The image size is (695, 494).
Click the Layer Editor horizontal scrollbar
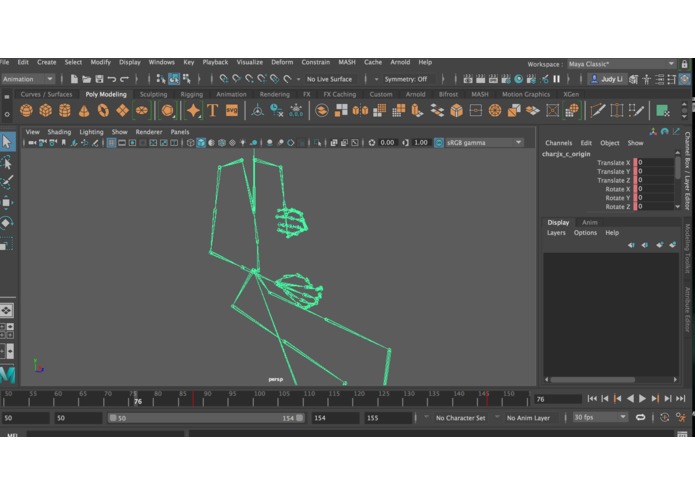(592, 380)
